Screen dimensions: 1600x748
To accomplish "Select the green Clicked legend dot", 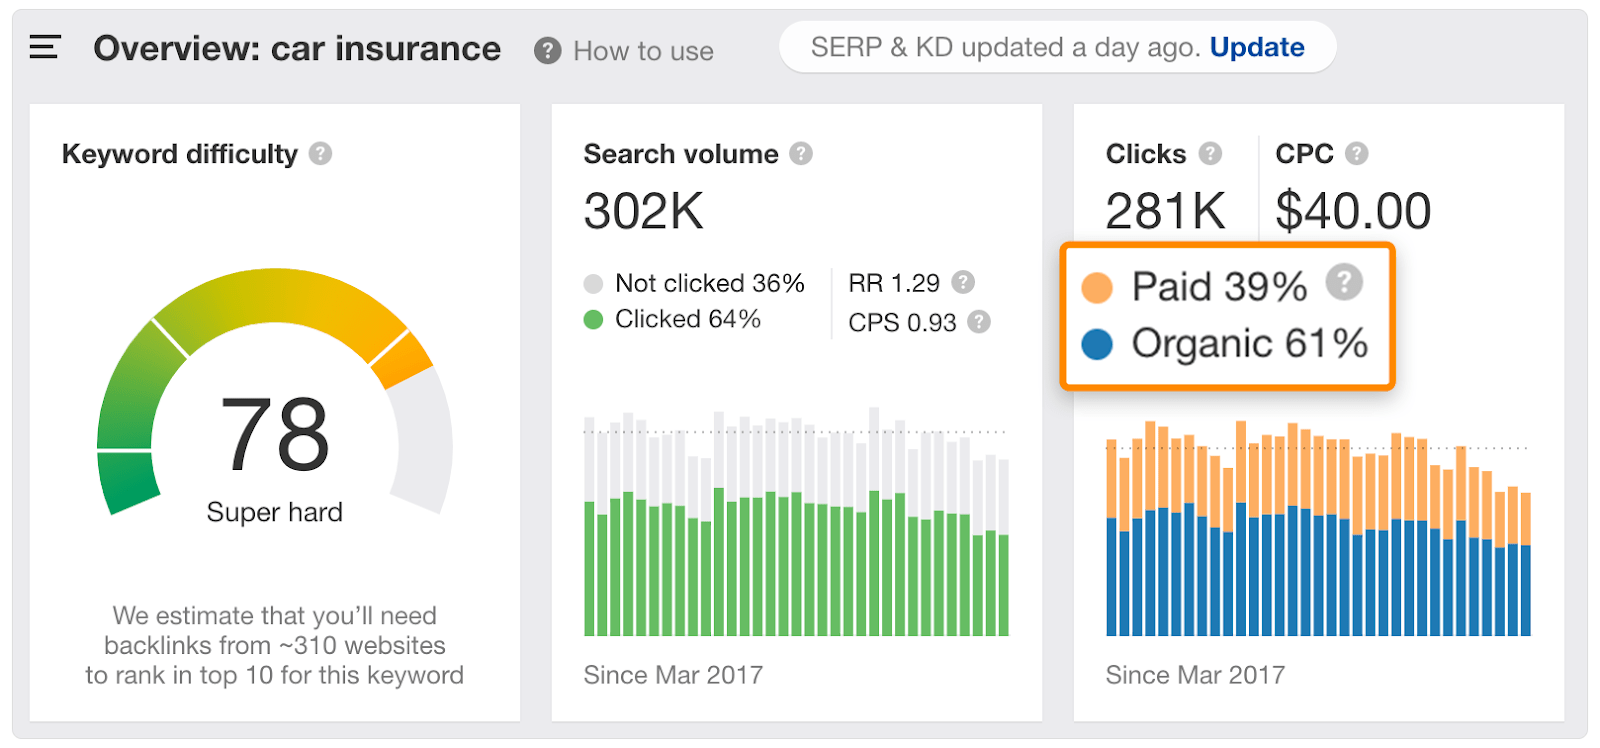I will pyautogui.click(x=593, y=320).
